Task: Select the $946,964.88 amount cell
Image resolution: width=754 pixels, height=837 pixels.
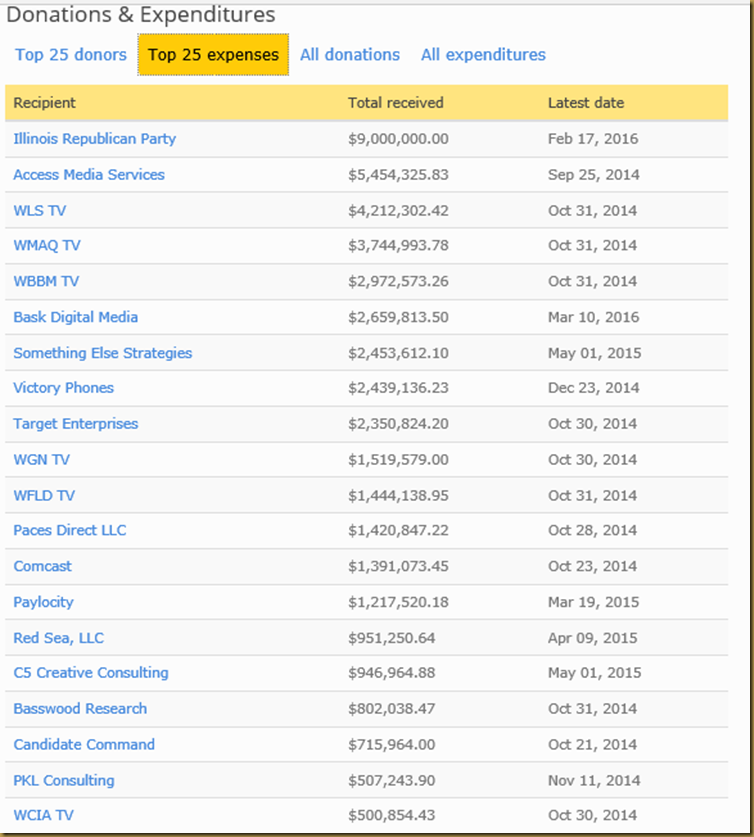Action: (392, 673)
